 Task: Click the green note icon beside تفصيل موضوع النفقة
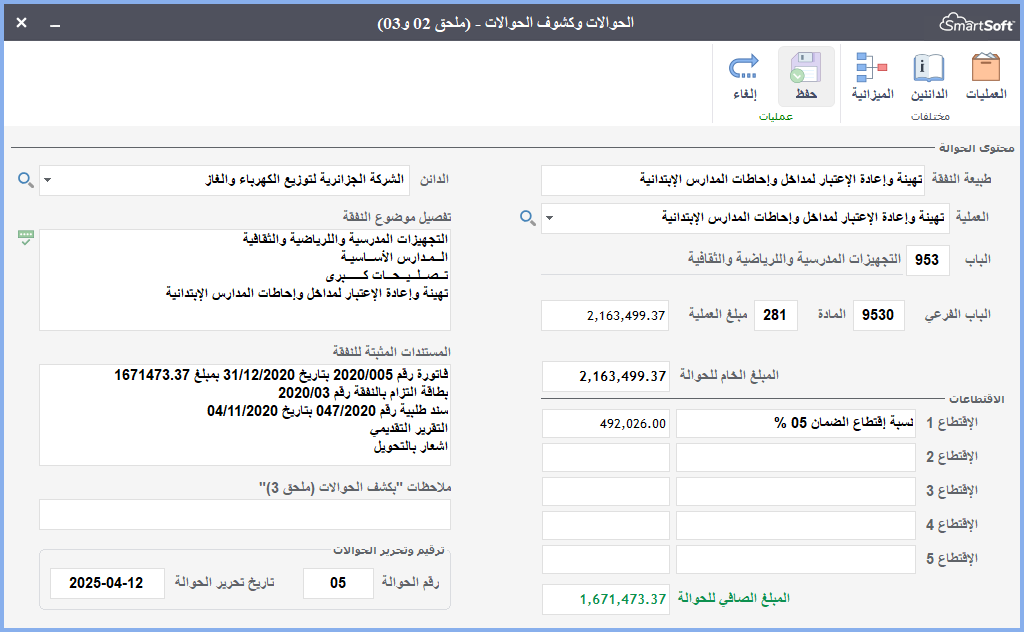point(26,237)
